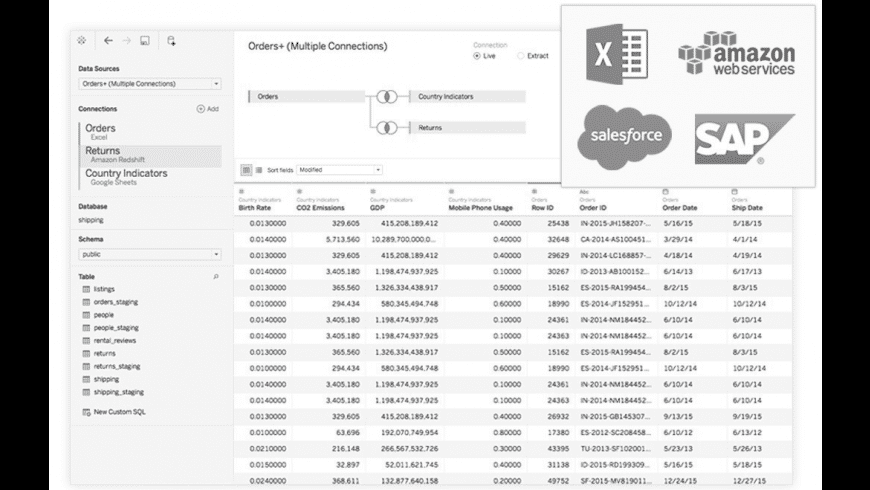The height and width of the screenshot is (490, 870).
Task: Click the Returns join icon
Action: tap(387, 128)
